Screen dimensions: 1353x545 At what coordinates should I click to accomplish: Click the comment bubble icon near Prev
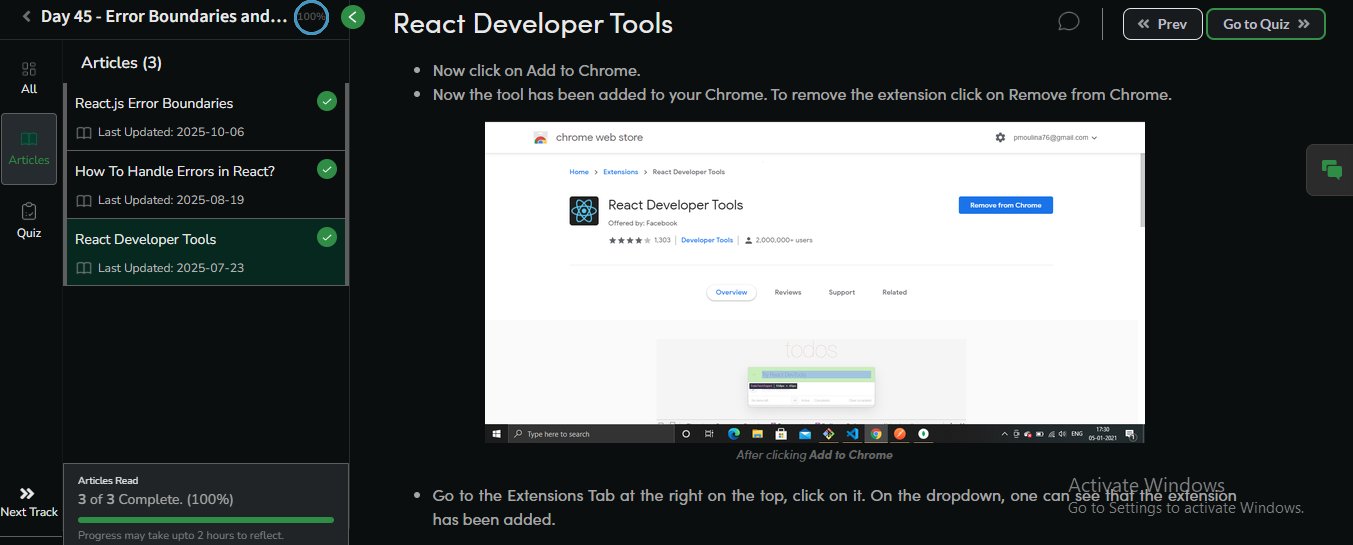point(1069,22)
